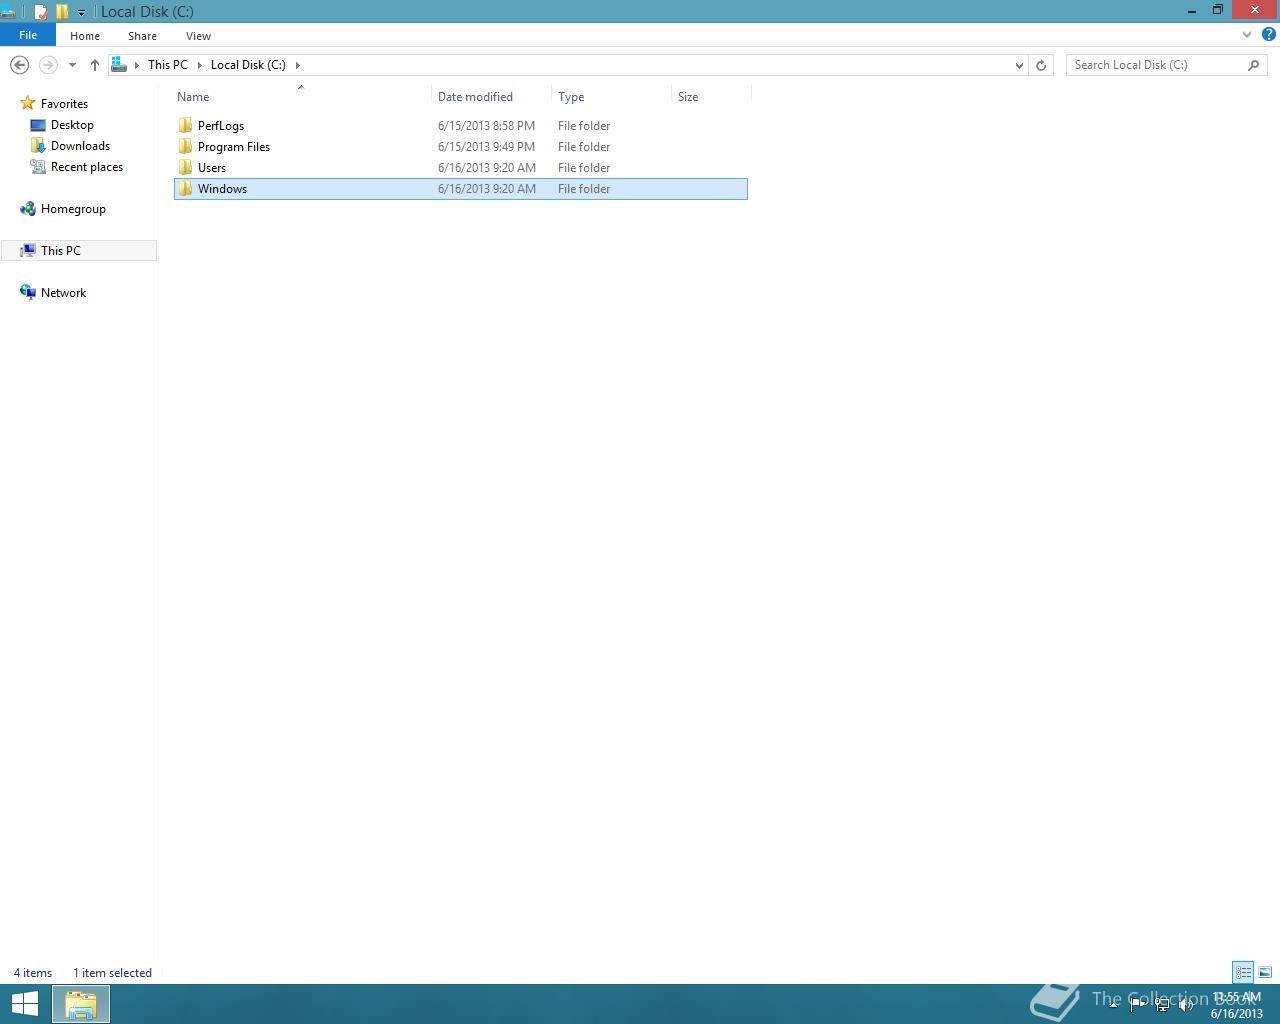Select the Users folder icon
Image resolution: width=1280 pixels, height=1024 pixels.
pos(185,168)
